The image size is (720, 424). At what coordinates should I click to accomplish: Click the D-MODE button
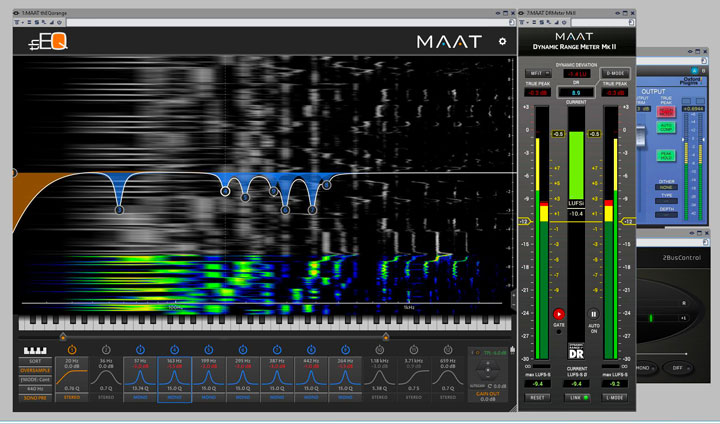coord(614,73)
